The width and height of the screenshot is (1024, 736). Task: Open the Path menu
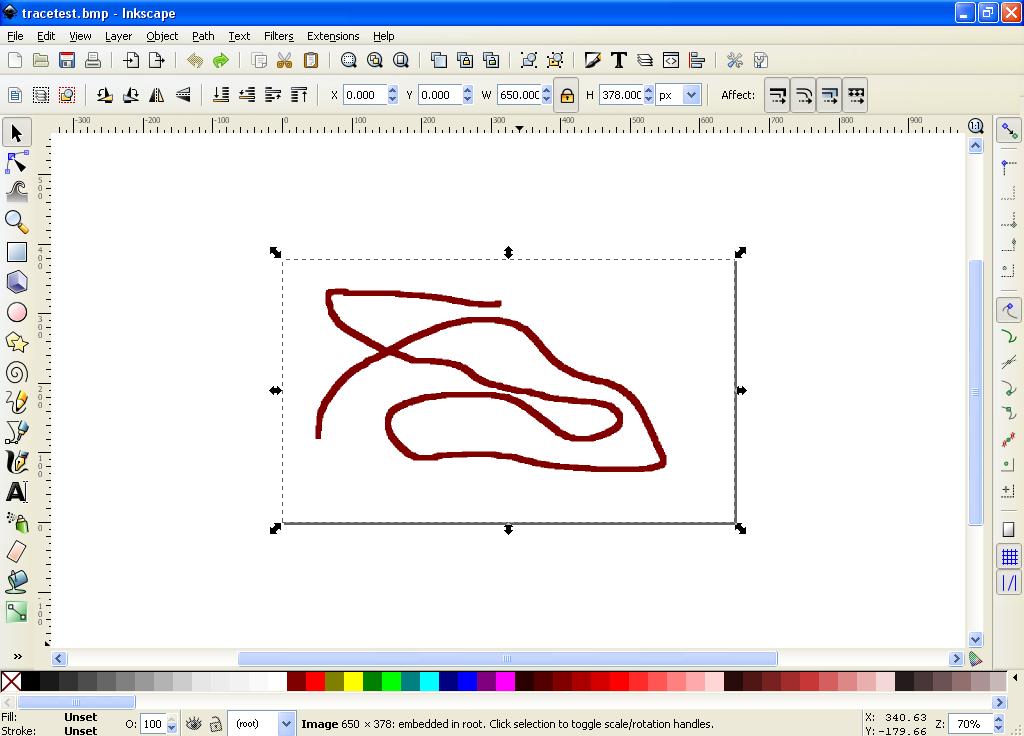tap(202, 36)
